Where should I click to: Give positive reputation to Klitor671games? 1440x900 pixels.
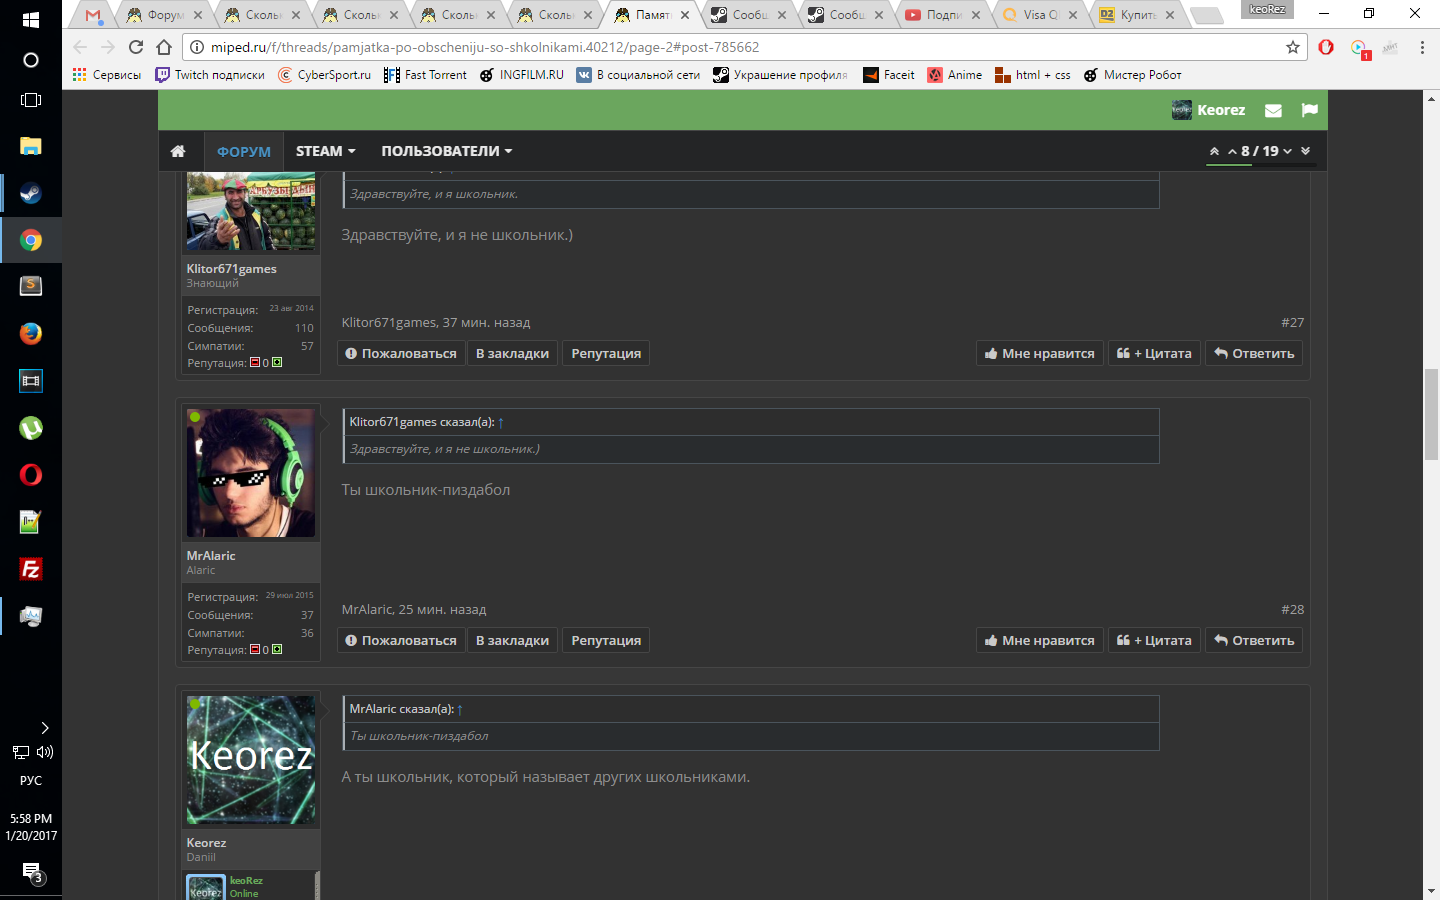coord(277,362)
